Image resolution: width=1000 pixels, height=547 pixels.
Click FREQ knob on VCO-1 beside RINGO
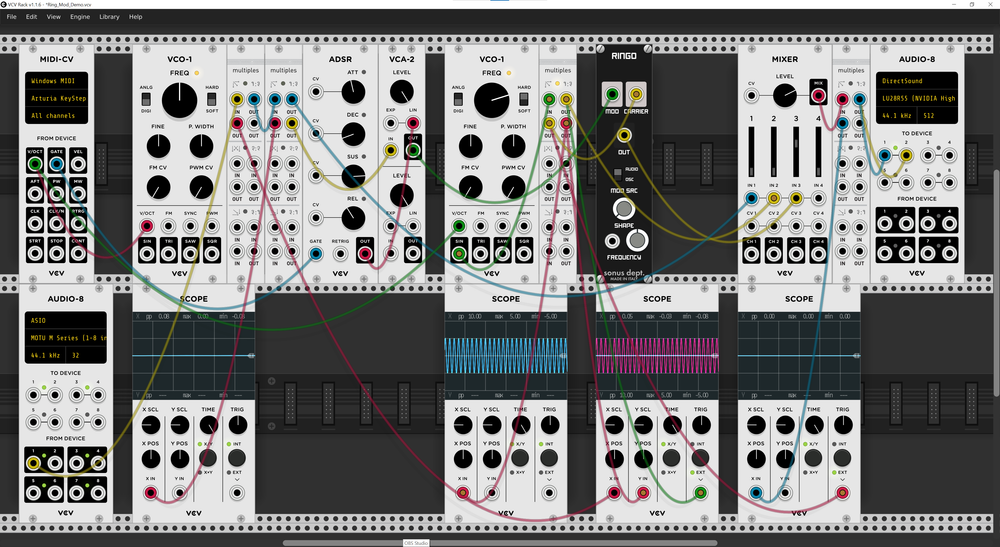pyautogui.click(x=492, y=100)
